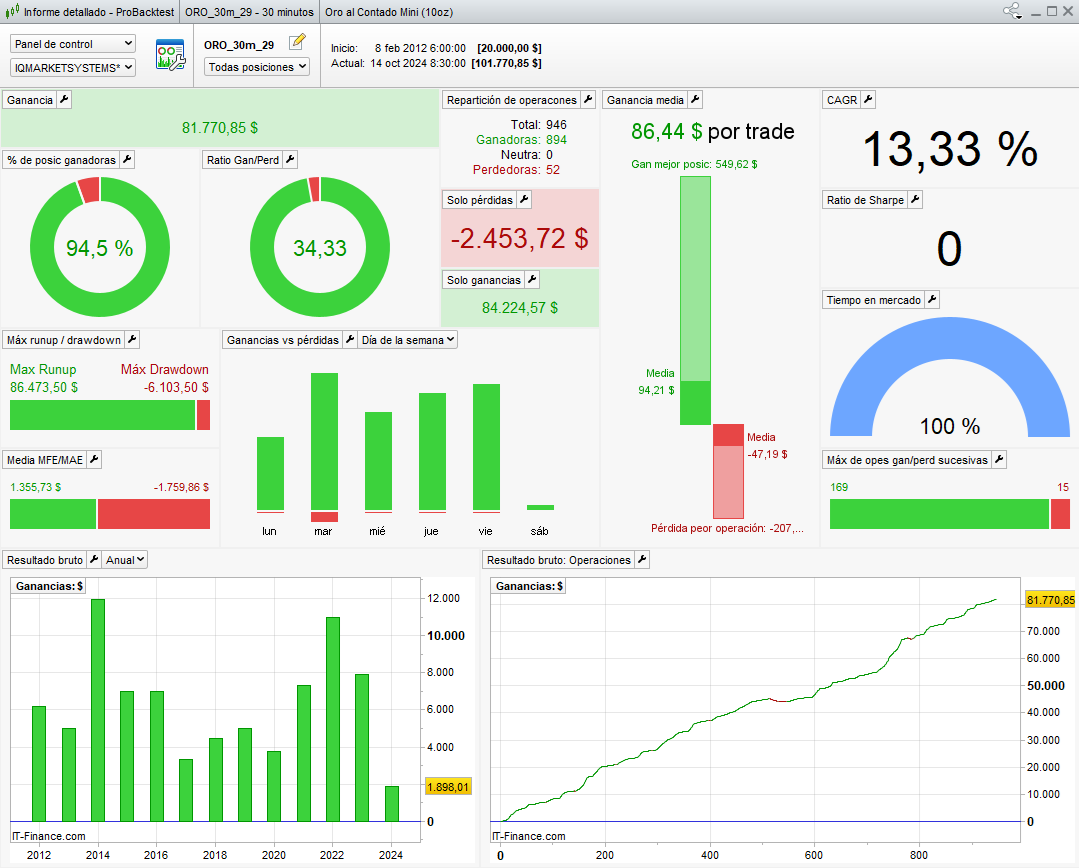
Task: Click Gan mejor posic: 549,62 $ text
Action: (x=694, y=165)
